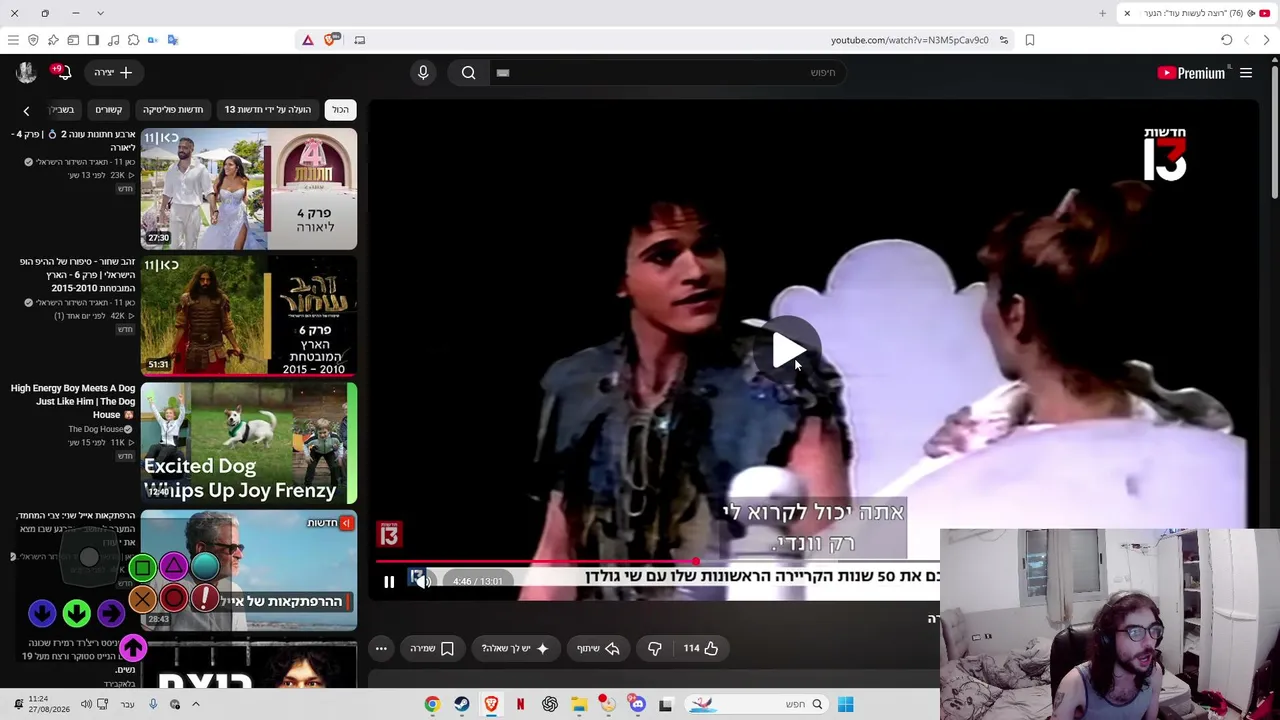1280x720 pixels.
Task: Select the הכול filter chip
Action: point(340,109)
